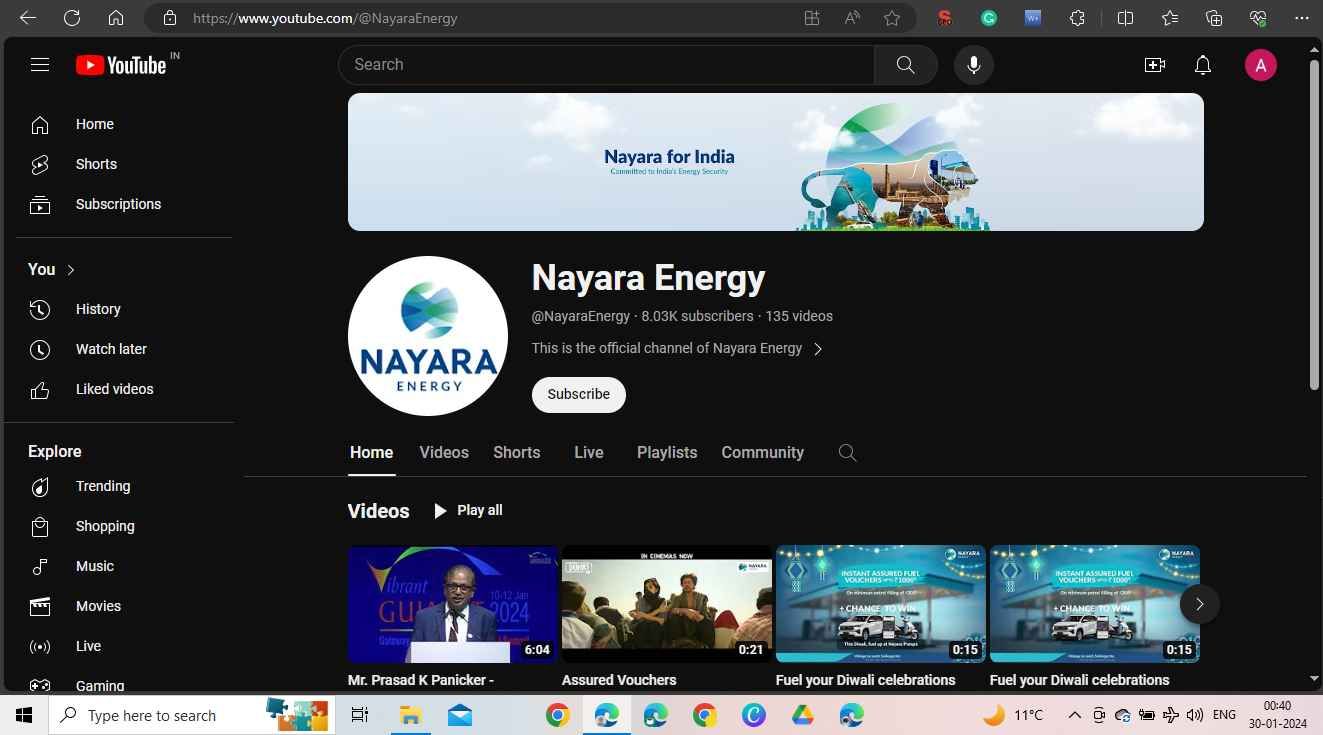Subscribe to Nayara Energy
The width and height of the screenshot is (1323, 735).
578,394
